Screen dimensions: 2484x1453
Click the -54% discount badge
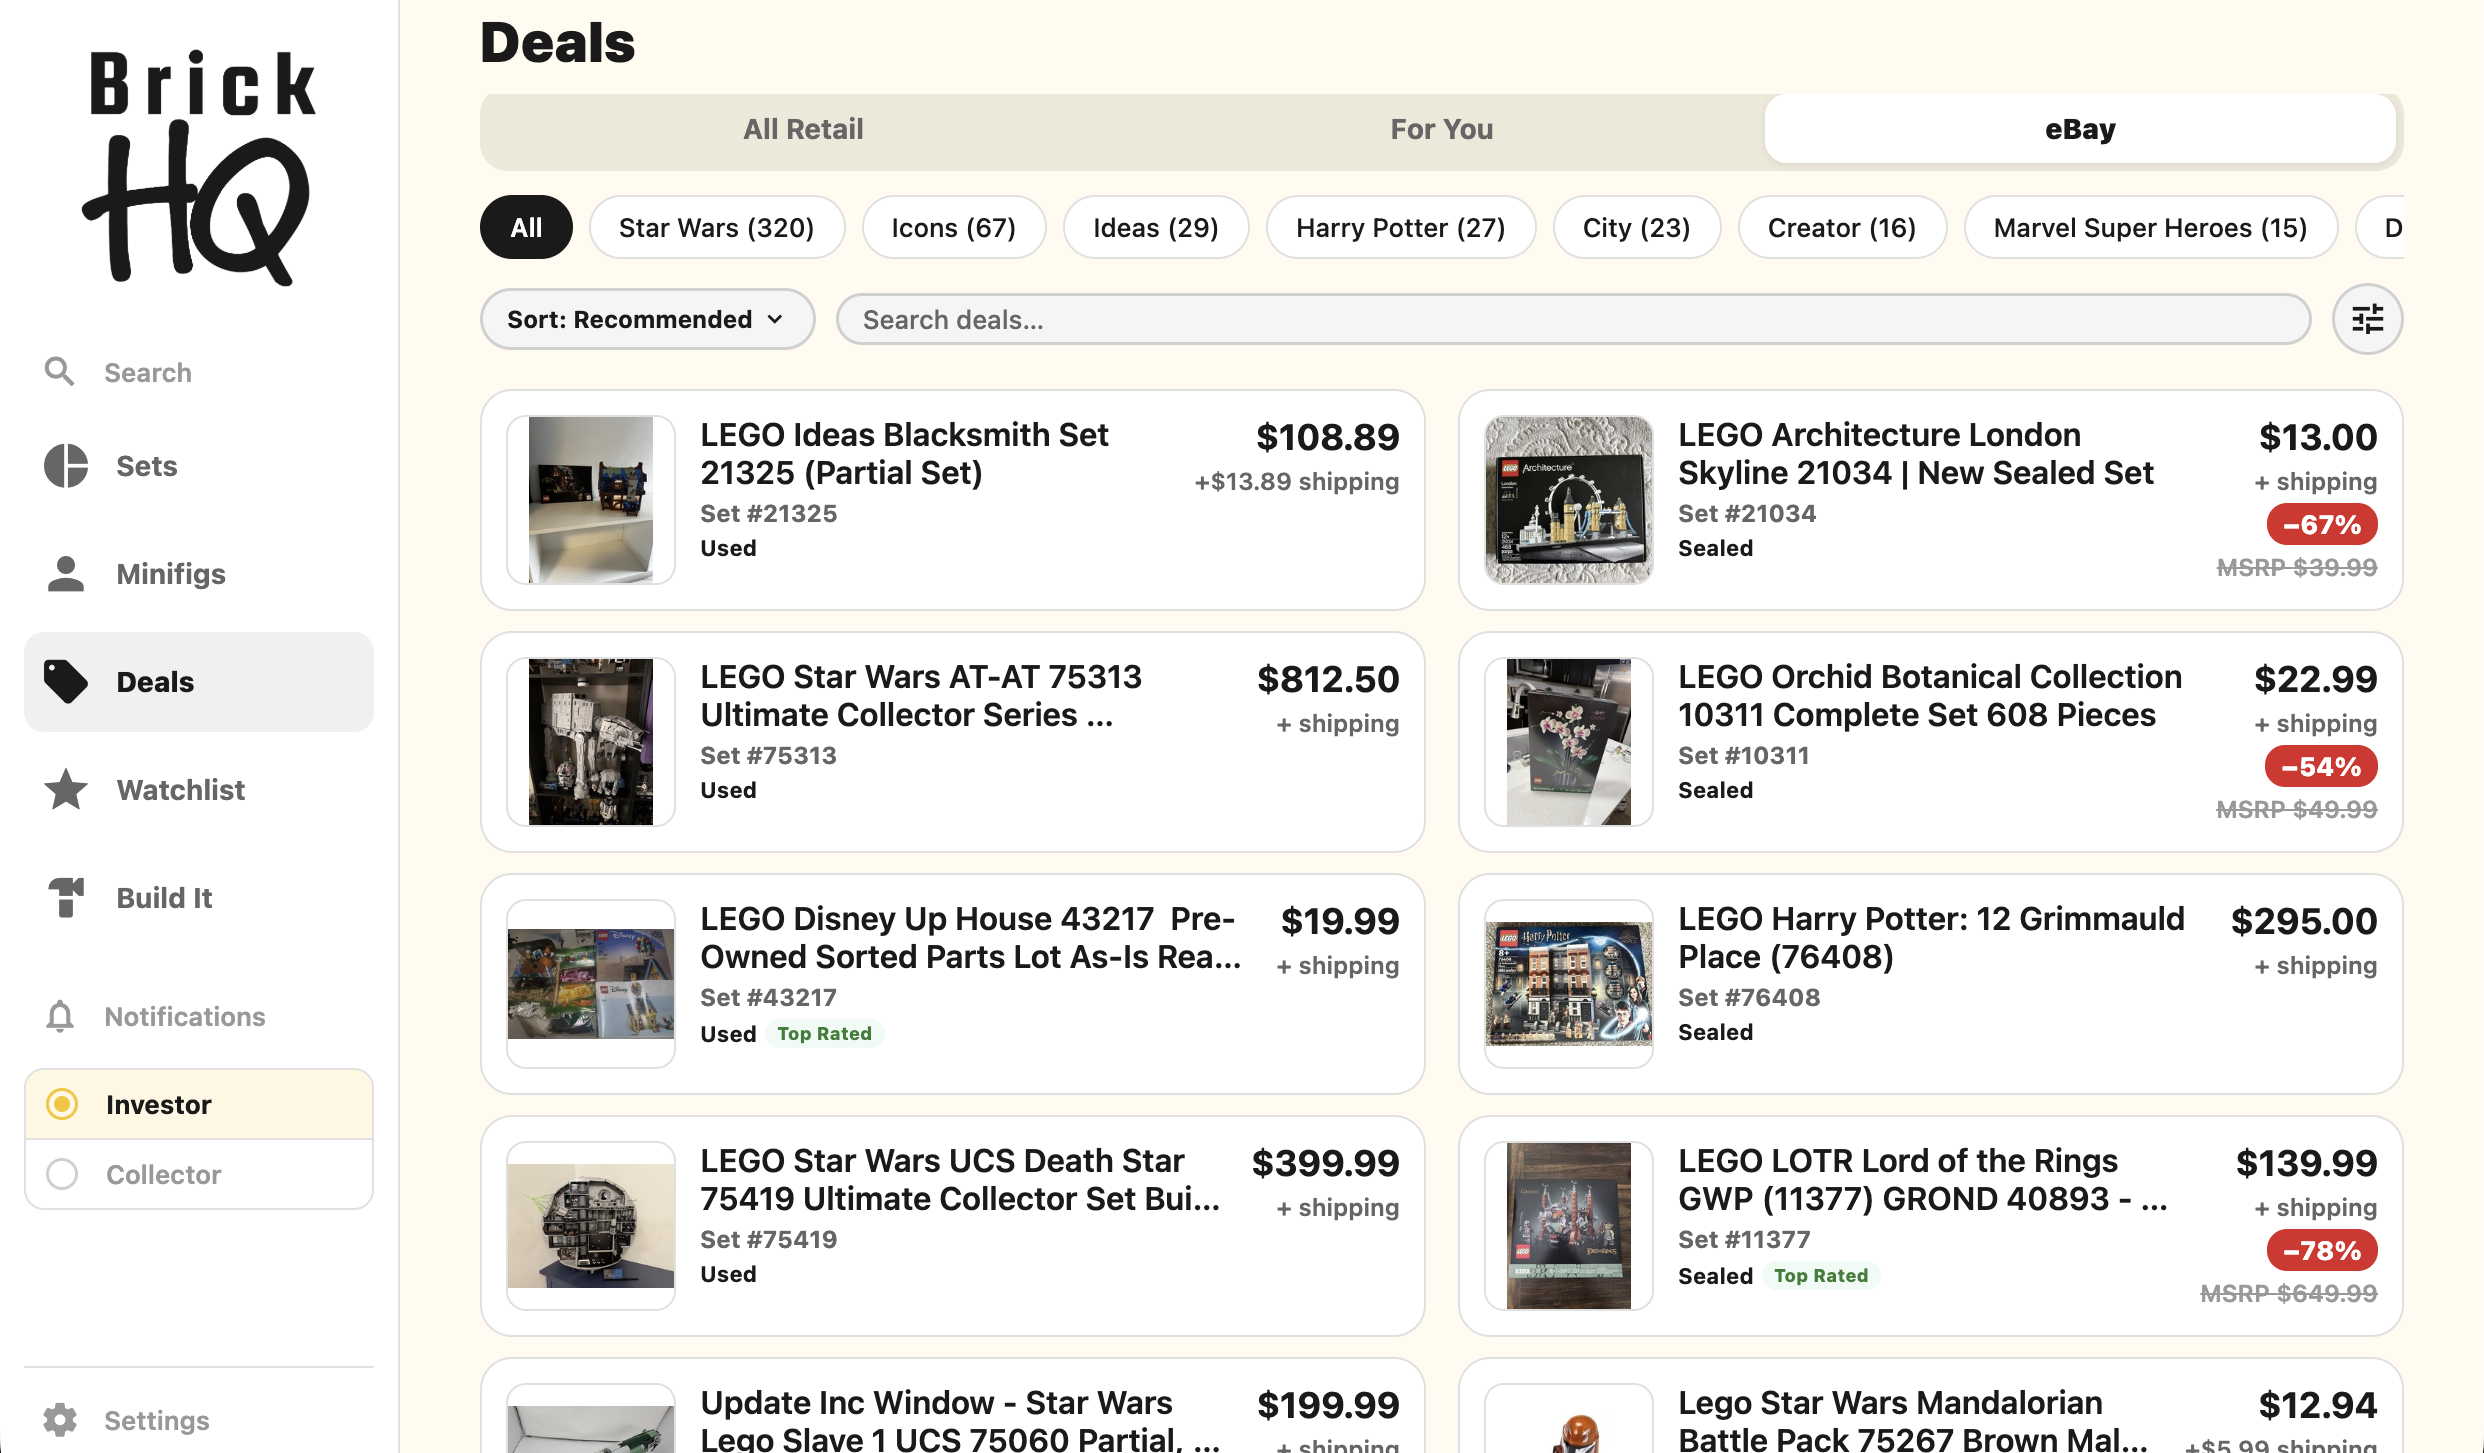click(x=2321, y=766)
